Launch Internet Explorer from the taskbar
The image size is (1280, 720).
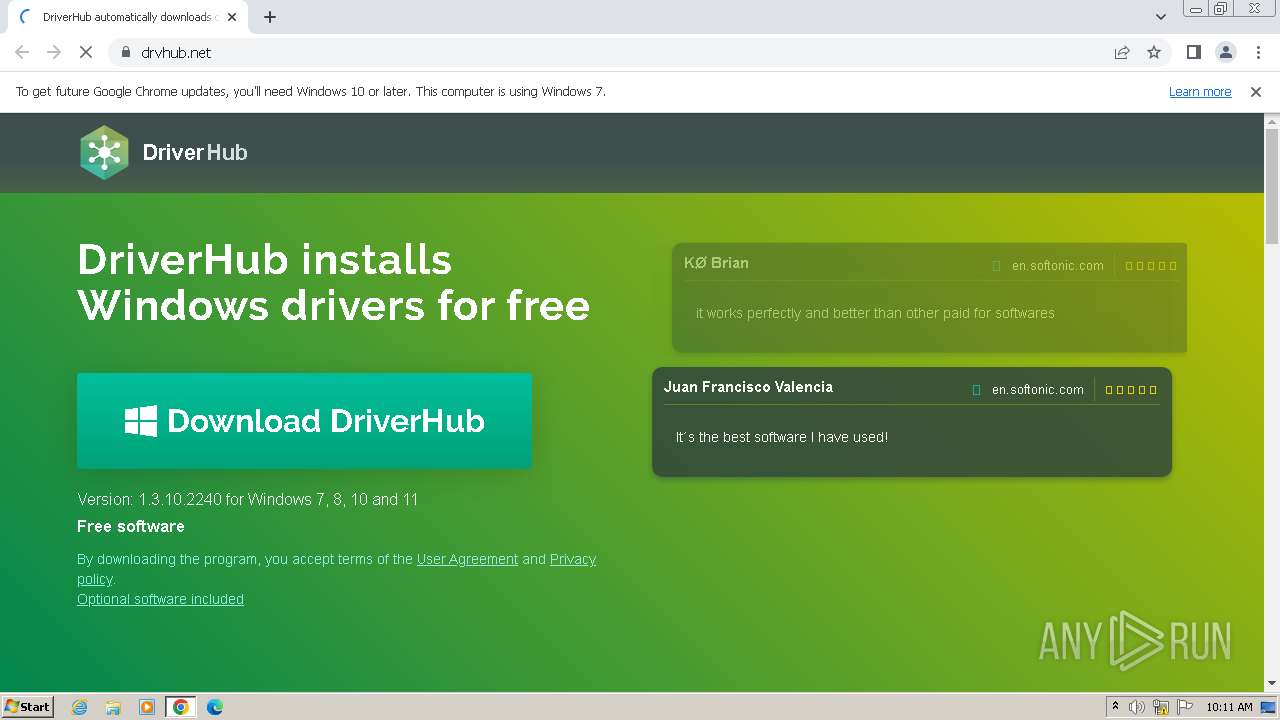click(79, 707)
